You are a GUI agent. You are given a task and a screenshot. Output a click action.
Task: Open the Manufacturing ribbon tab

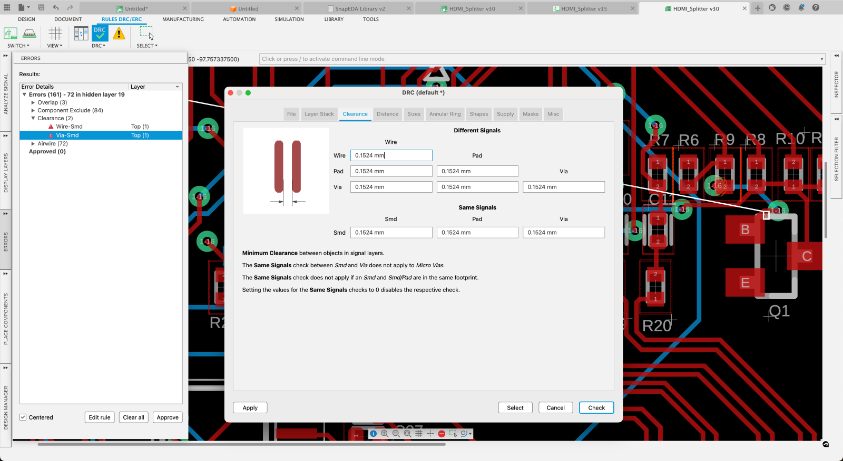tap(186, 19)
